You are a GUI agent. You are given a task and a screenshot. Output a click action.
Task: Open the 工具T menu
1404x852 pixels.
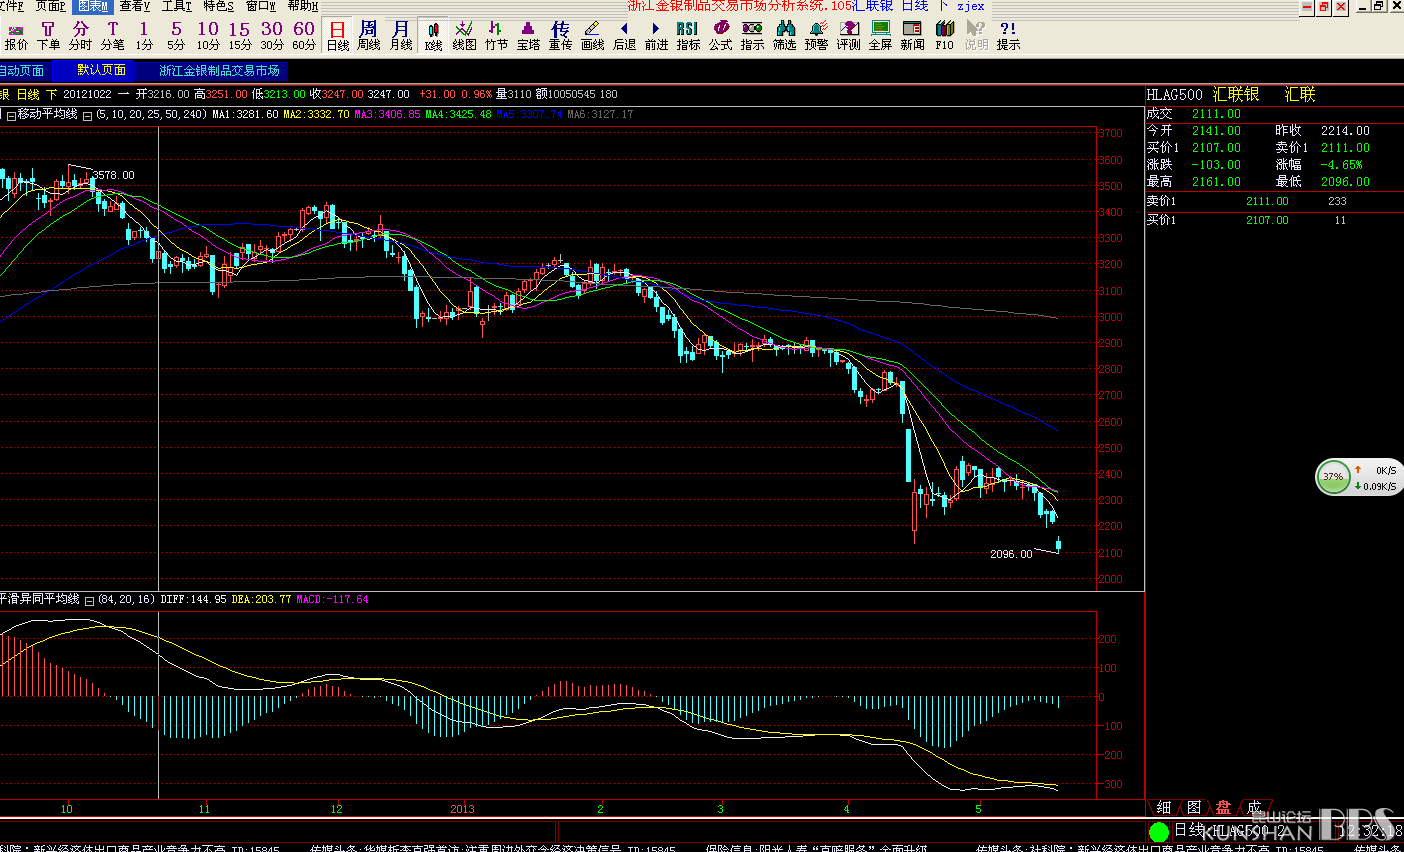click(177, 6)
